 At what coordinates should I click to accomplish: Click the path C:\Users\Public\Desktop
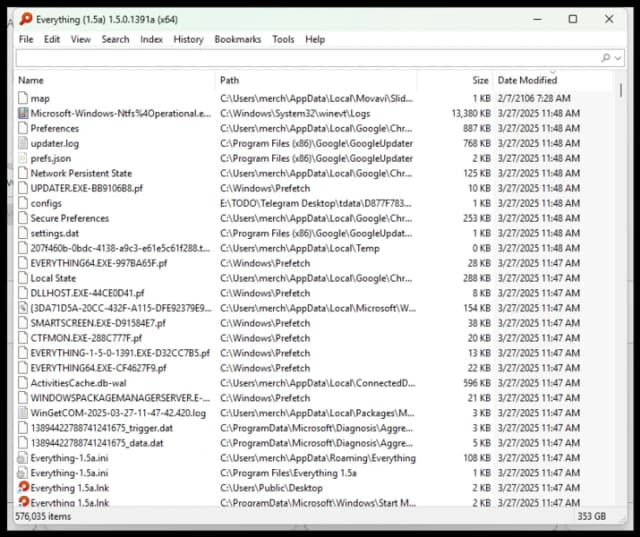[x=271, y=488]
